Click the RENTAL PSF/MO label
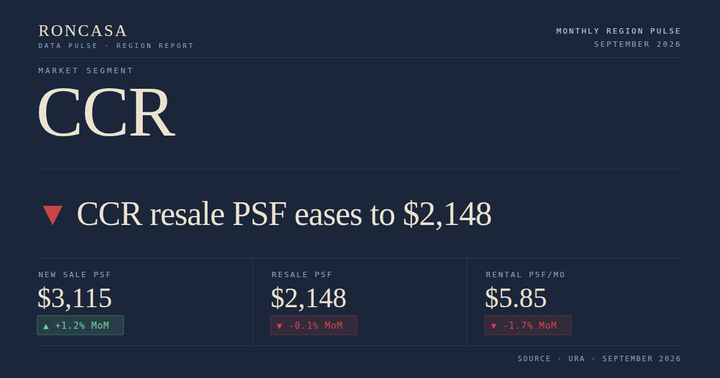Viewport: 720px width, 378px height. pyautogui.click(x=525, y=275)
